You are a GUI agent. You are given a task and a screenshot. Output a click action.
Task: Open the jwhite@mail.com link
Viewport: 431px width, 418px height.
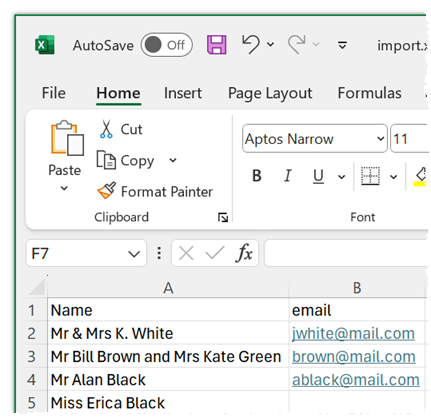tap(353, 334)
